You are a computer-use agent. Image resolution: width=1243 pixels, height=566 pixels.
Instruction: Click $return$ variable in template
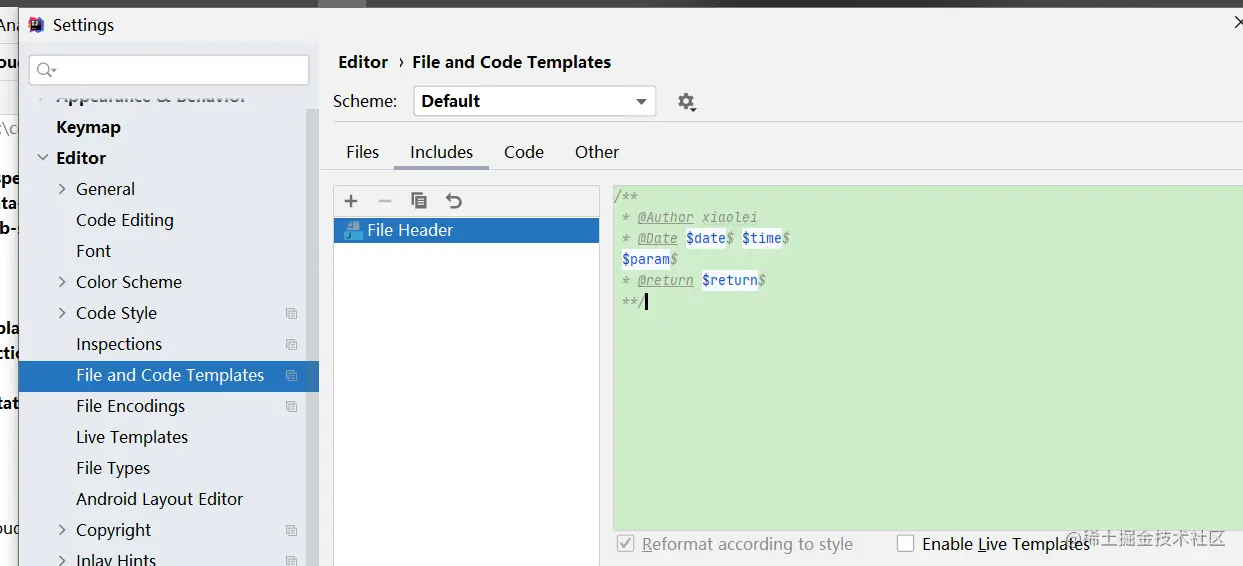pyautogui.click(x=734, y=280)
